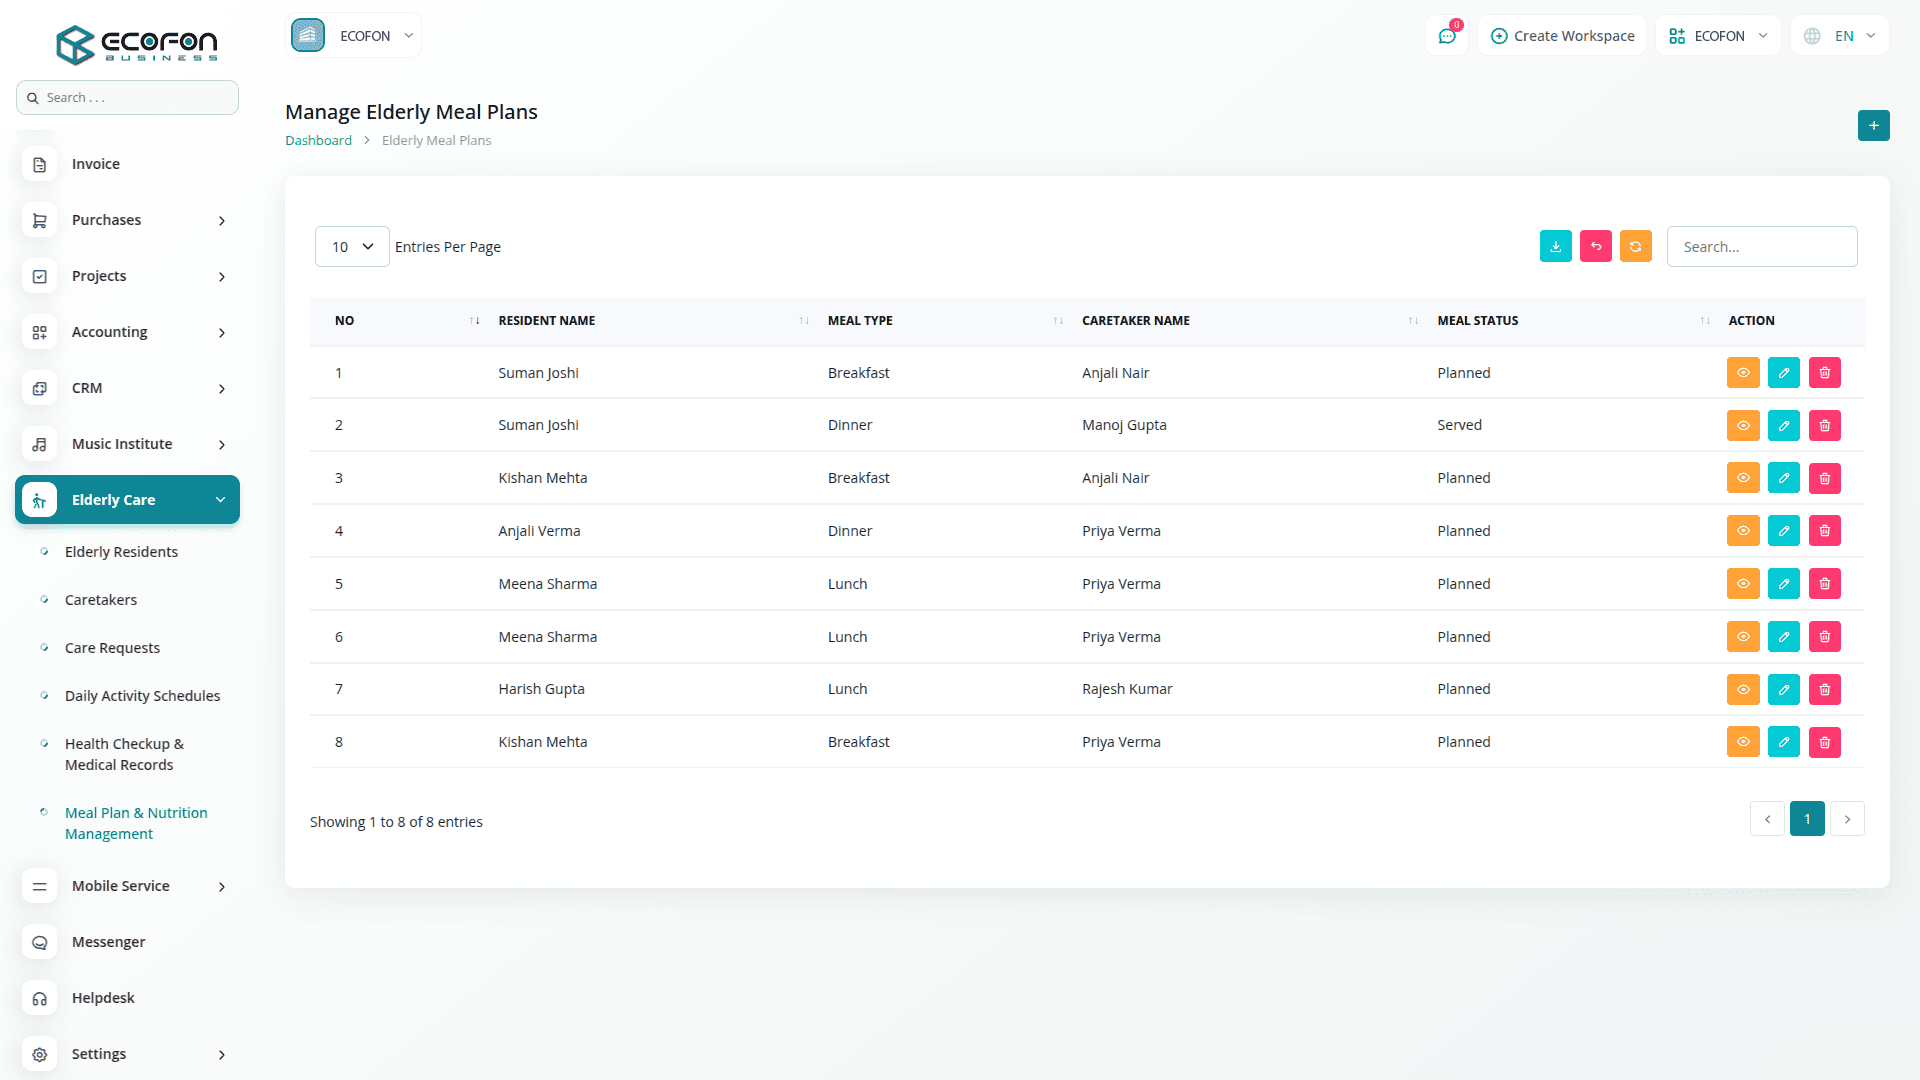The image size is (1920, 1080).
Task: Click the table search input field
Action: point(1761,247)
